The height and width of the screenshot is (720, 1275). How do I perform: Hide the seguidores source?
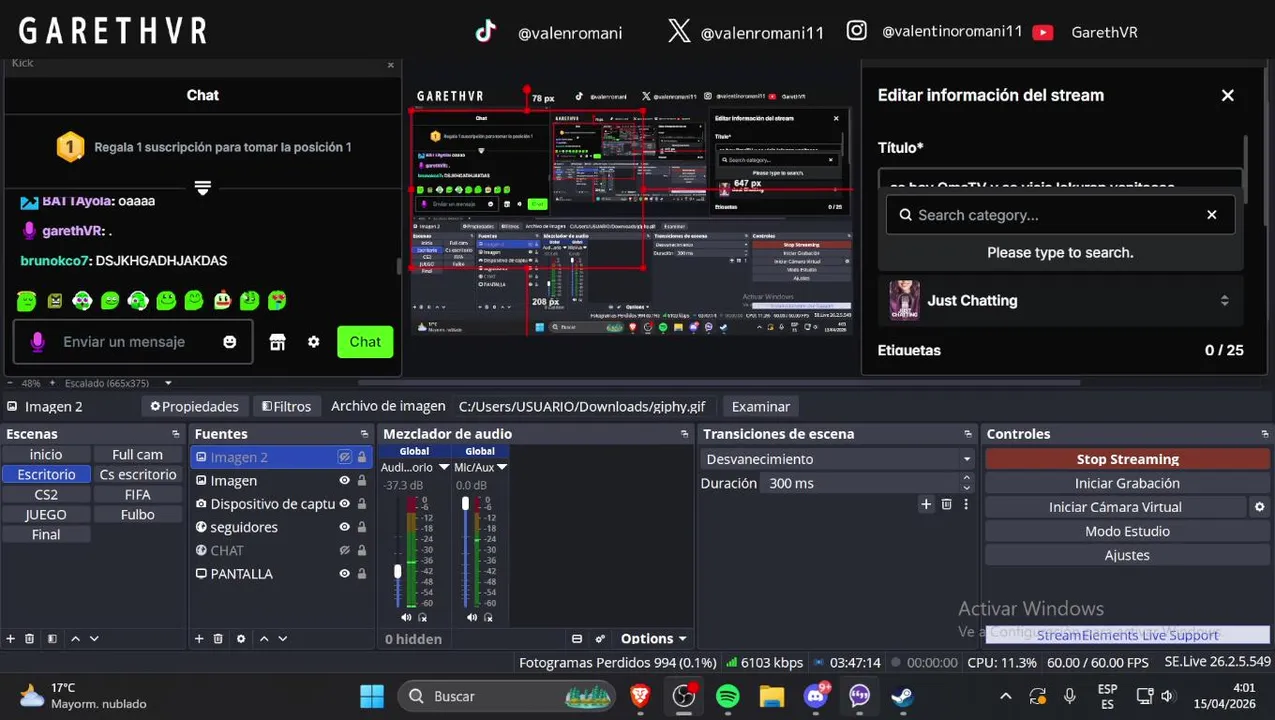[x=344, y=527]
